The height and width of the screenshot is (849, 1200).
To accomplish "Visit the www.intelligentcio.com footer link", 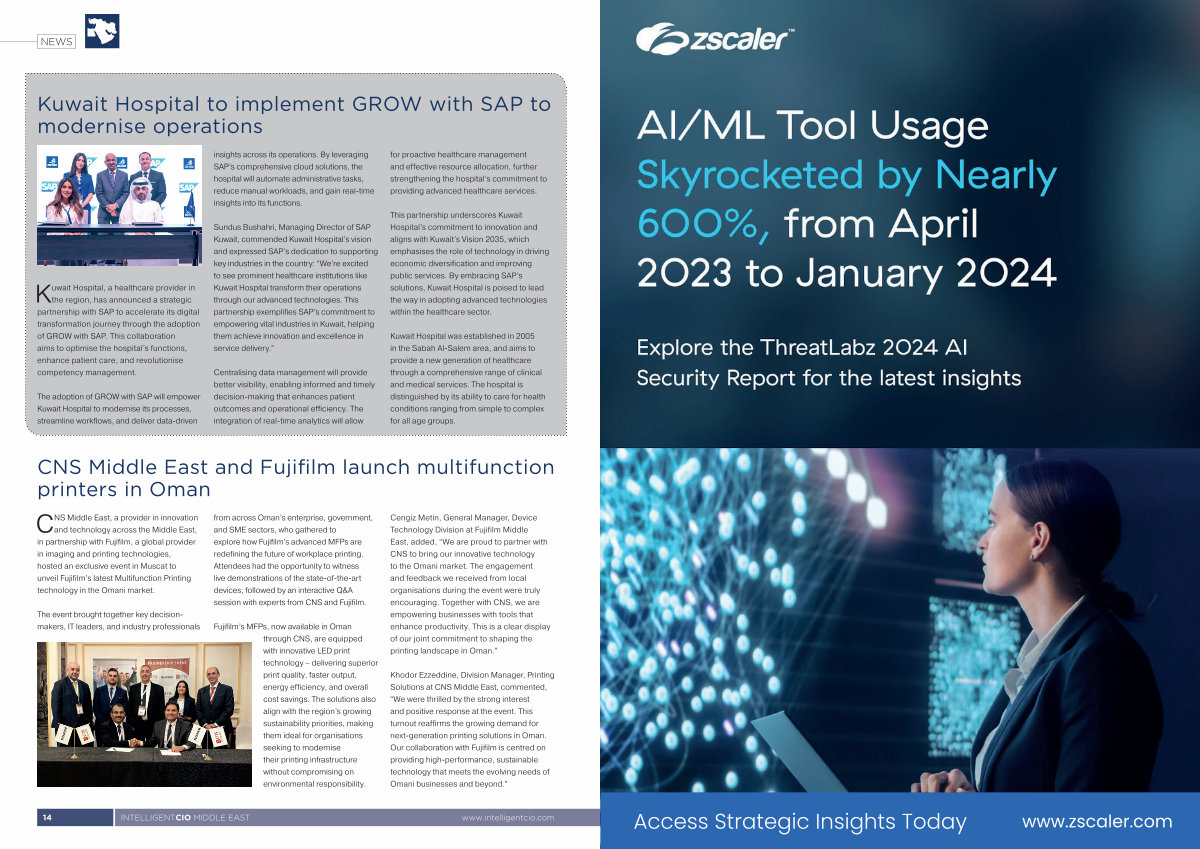I will 507,817.
